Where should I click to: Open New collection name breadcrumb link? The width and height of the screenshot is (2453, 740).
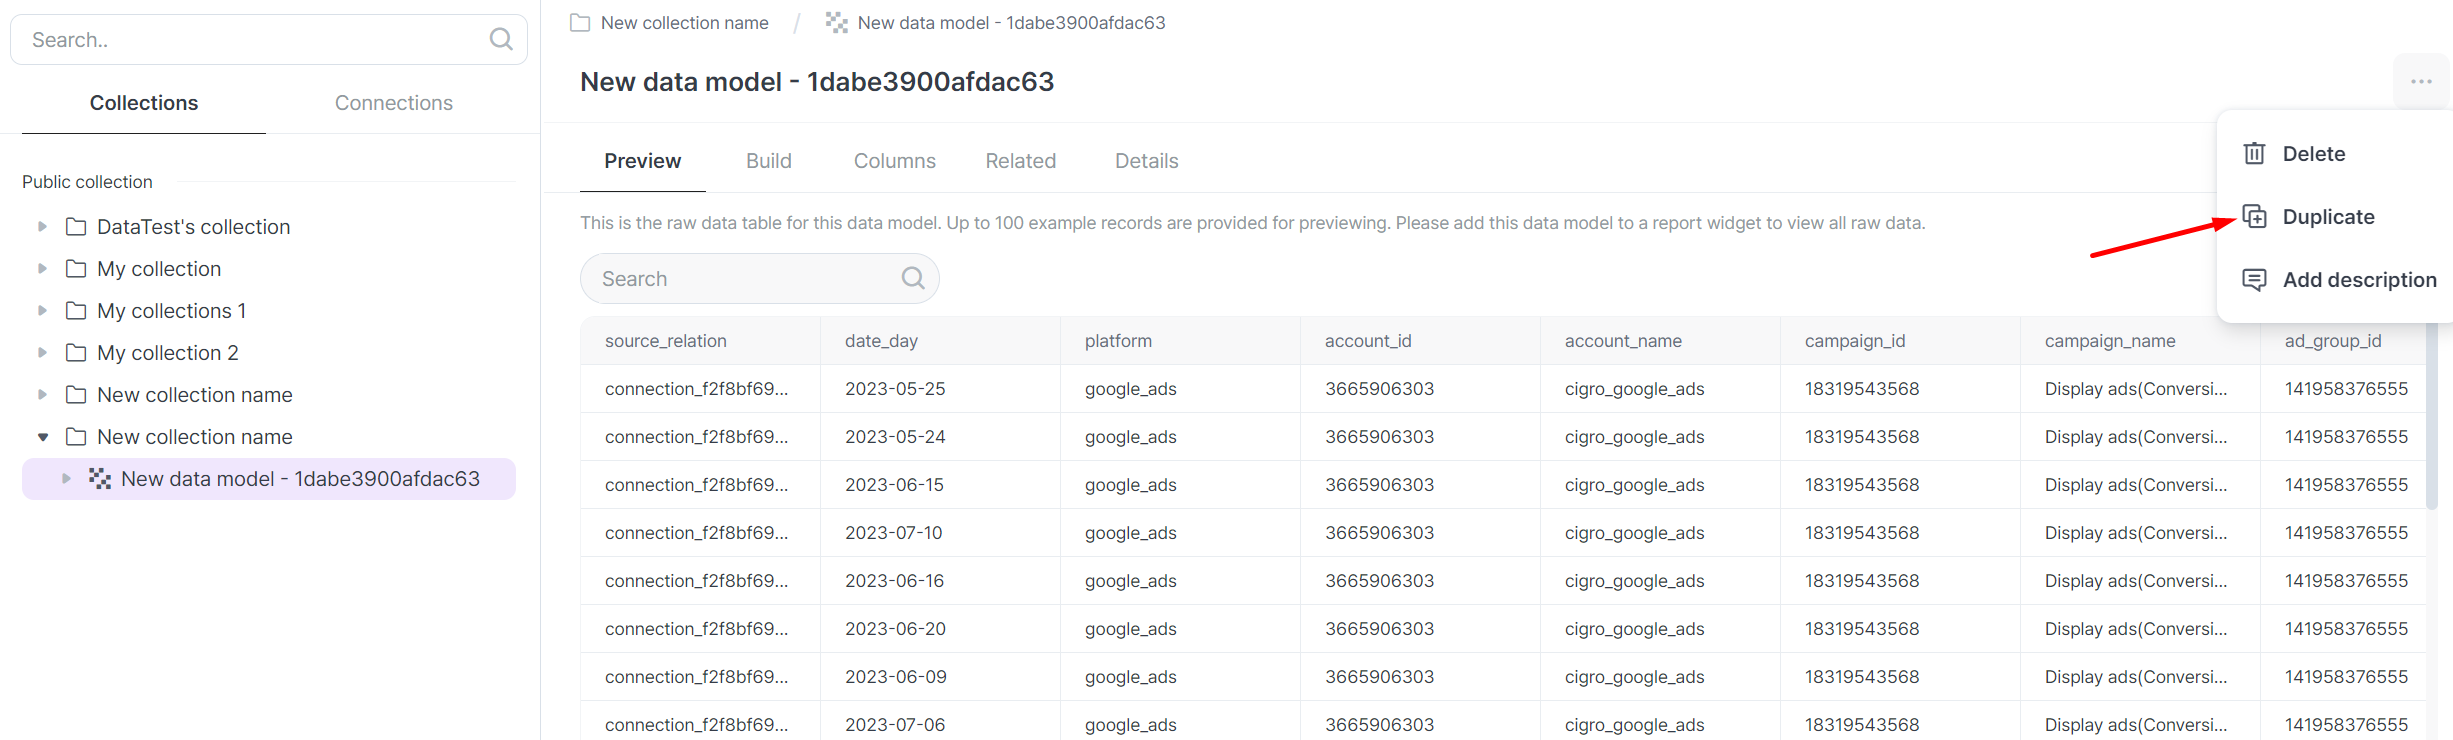(x=684, y=23)
